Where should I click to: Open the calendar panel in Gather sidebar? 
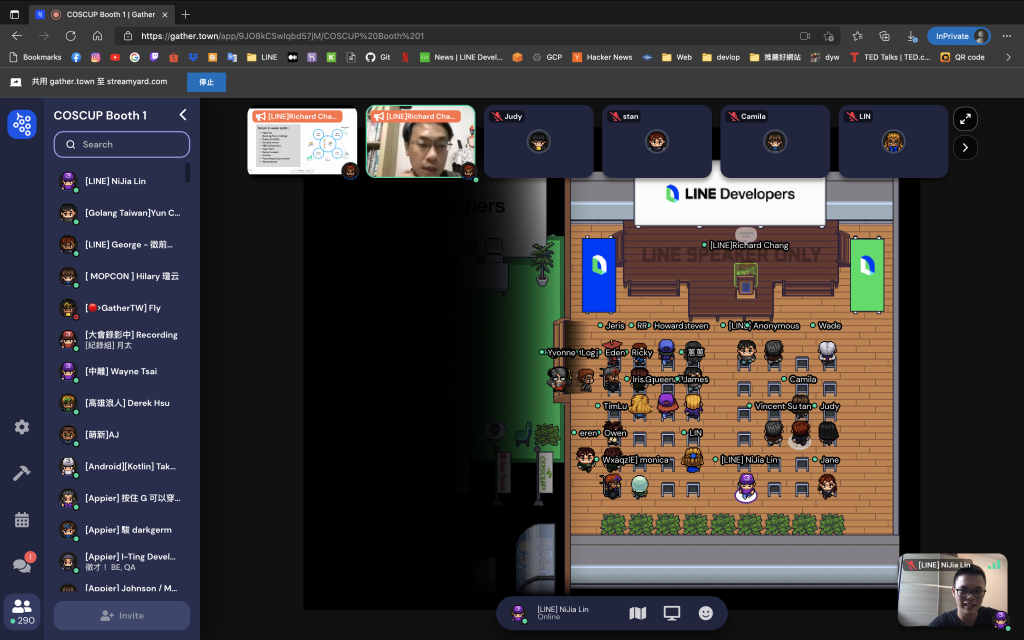click(22, 520)
